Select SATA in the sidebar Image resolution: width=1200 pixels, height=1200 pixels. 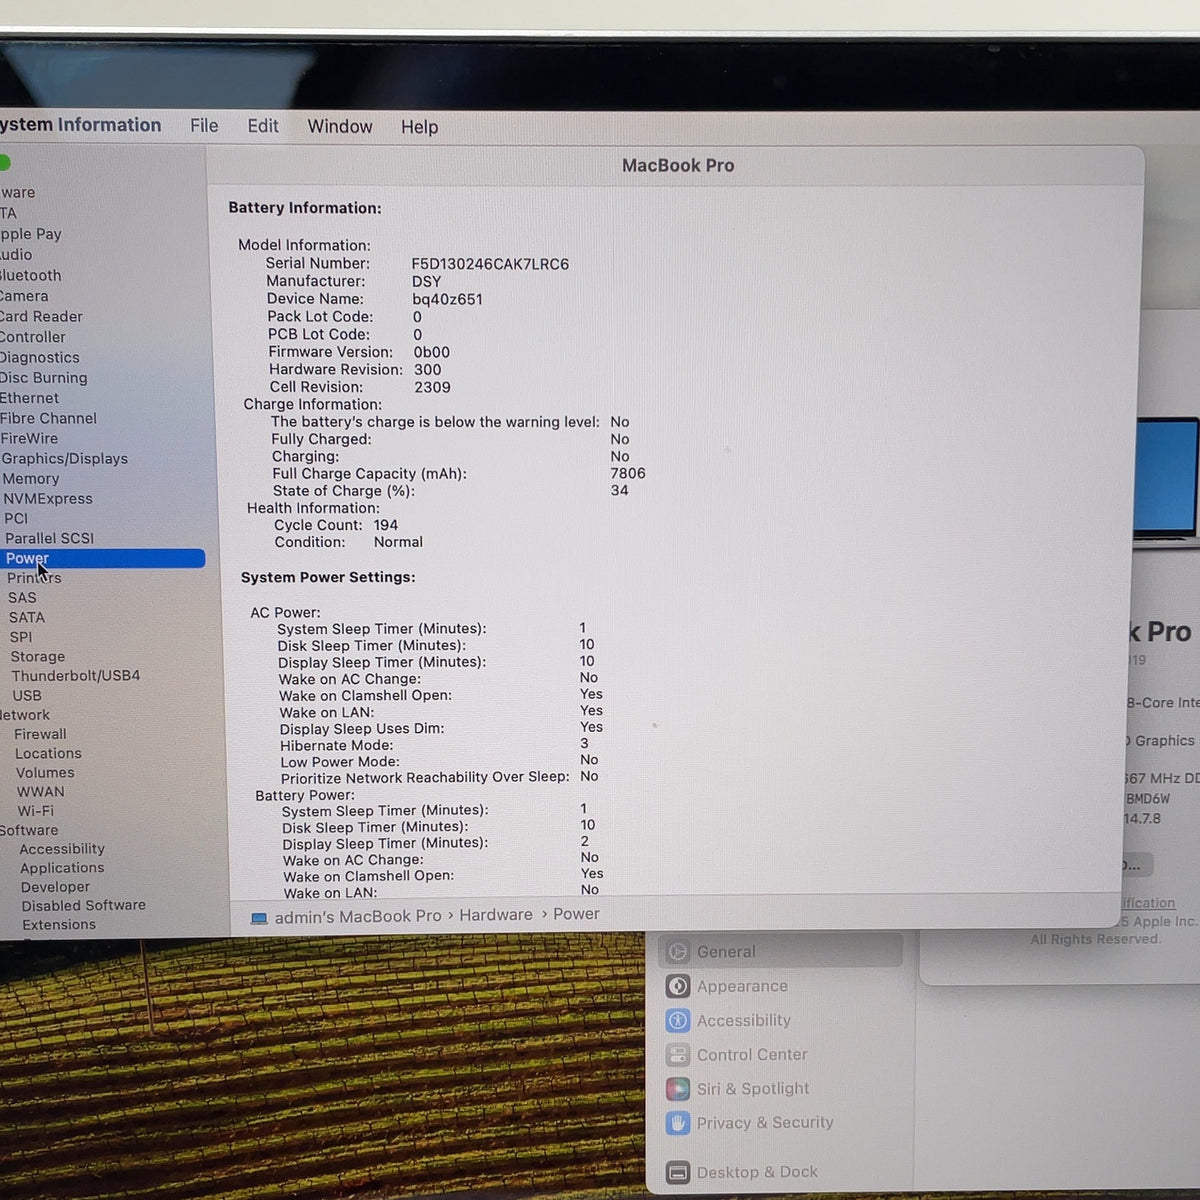[x=27, y=618]
